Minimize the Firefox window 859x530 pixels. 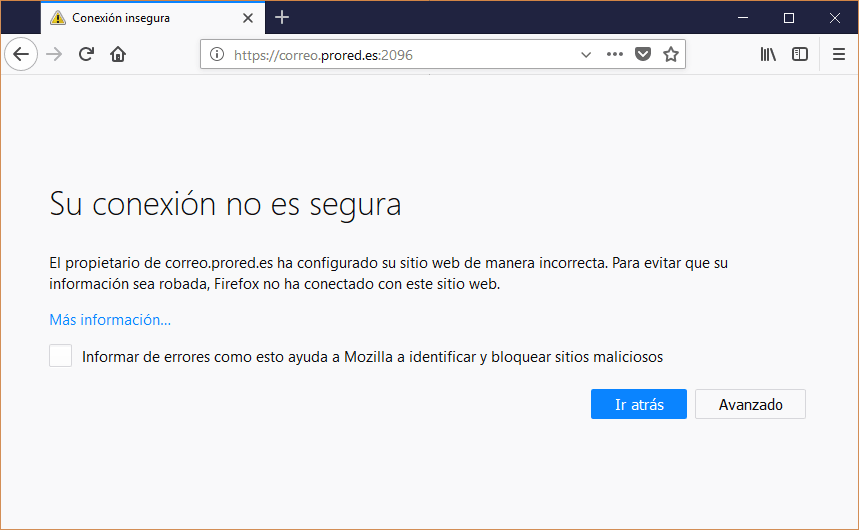pos(743,18)
